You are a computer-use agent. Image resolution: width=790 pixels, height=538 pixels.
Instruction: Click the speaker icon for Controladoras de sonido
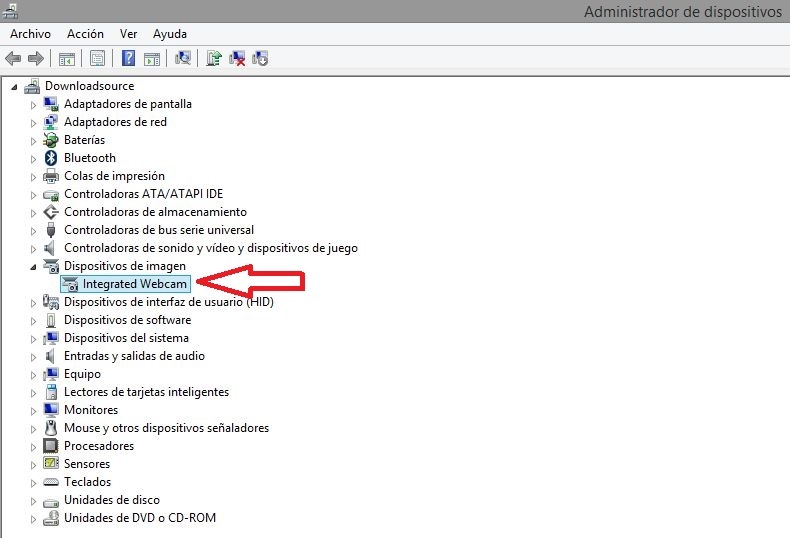click(x=49, y=248)
